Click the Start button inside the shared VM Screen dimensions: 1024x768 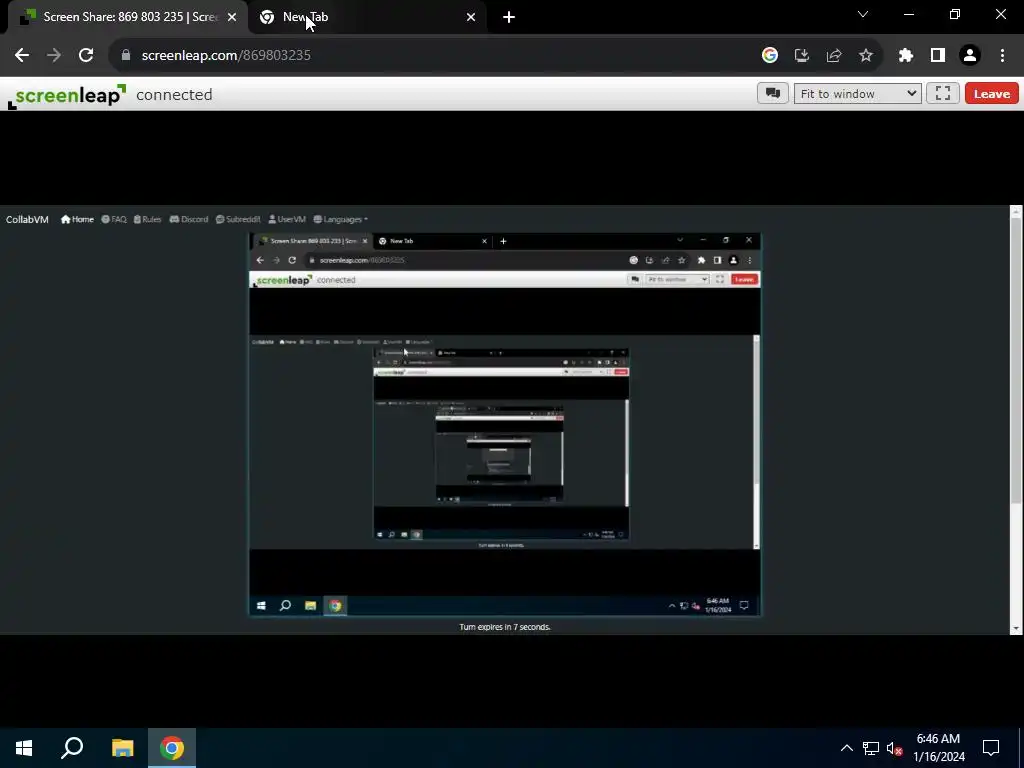261,605
